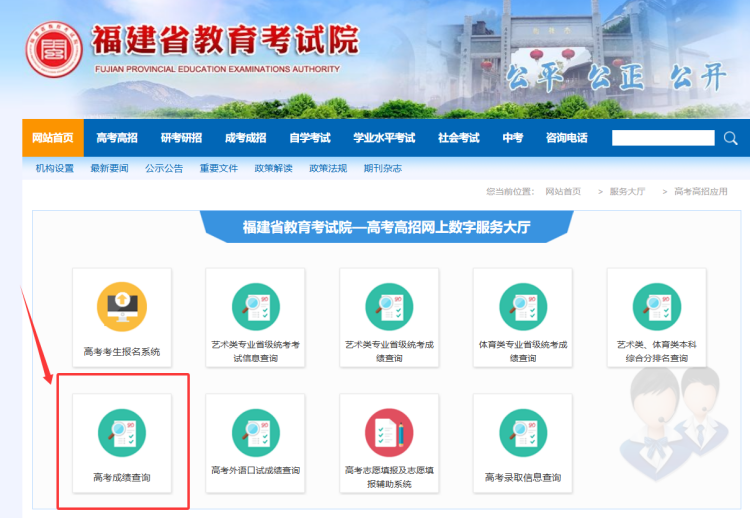Viewport: 750px width, 518px height.
Task: Focus the site search input box
Action: coord(663,138)
